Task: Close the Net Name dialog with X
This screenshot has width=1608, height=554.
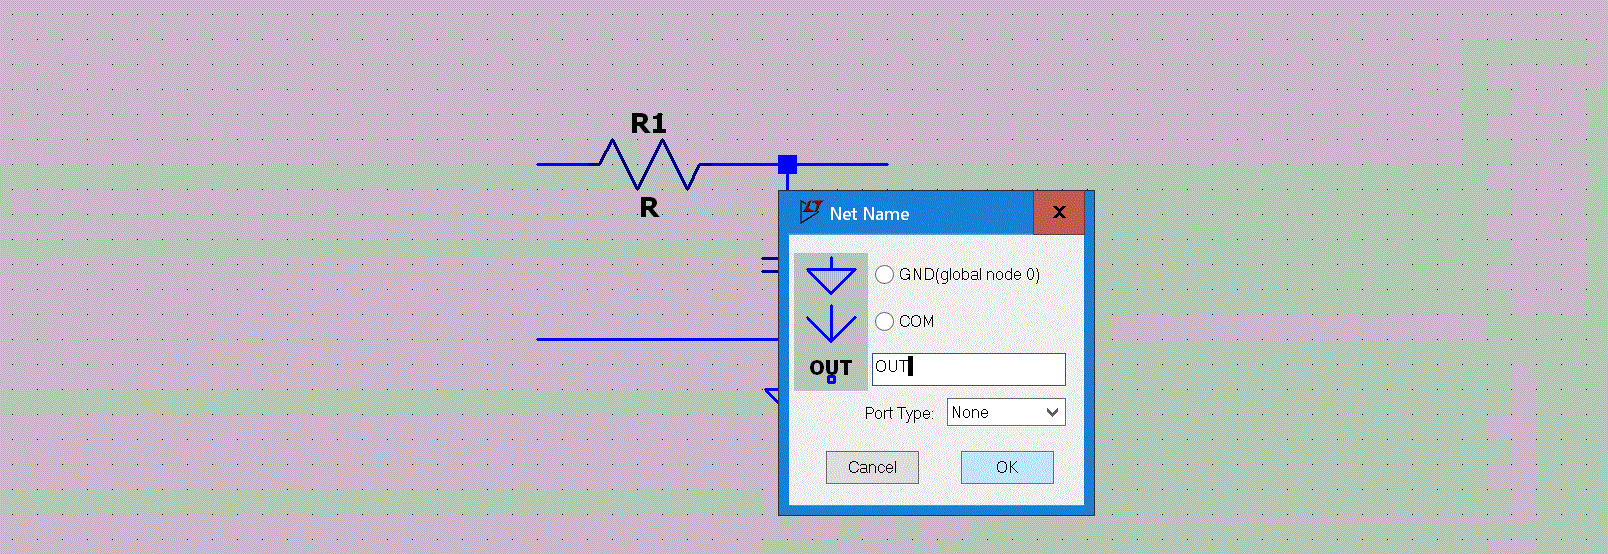Action: (1059, 212)
